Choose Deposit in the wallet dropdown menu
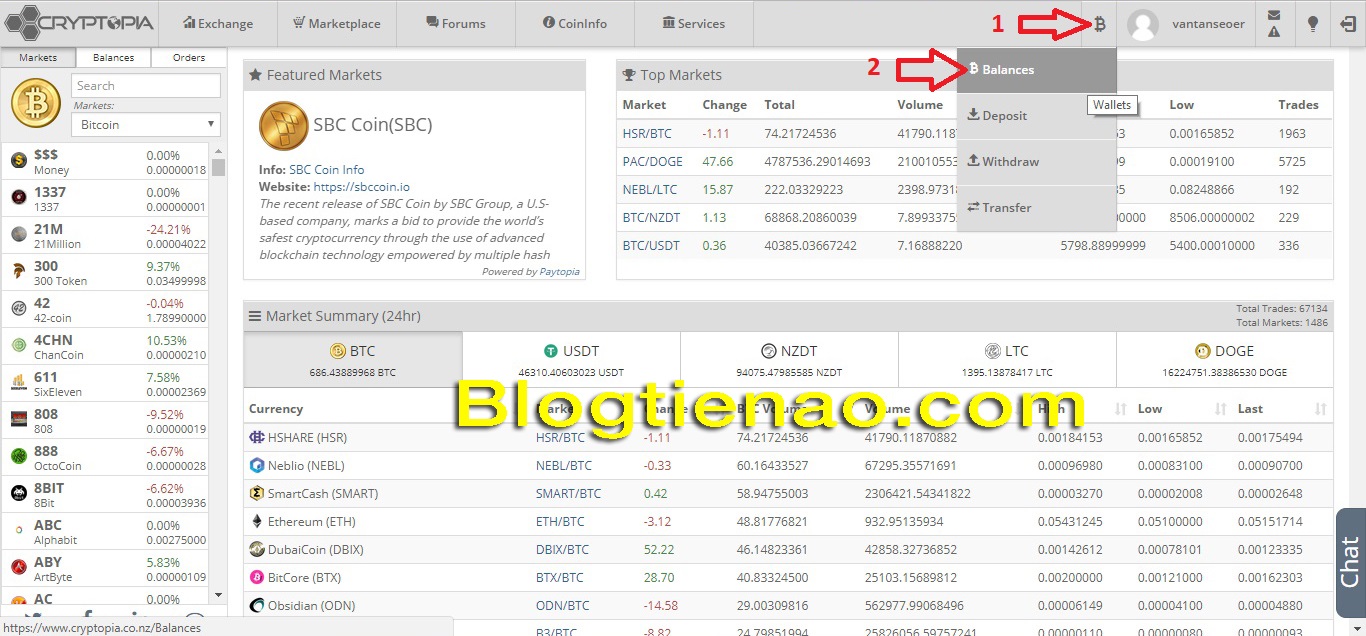 [x=1036, y=116]
